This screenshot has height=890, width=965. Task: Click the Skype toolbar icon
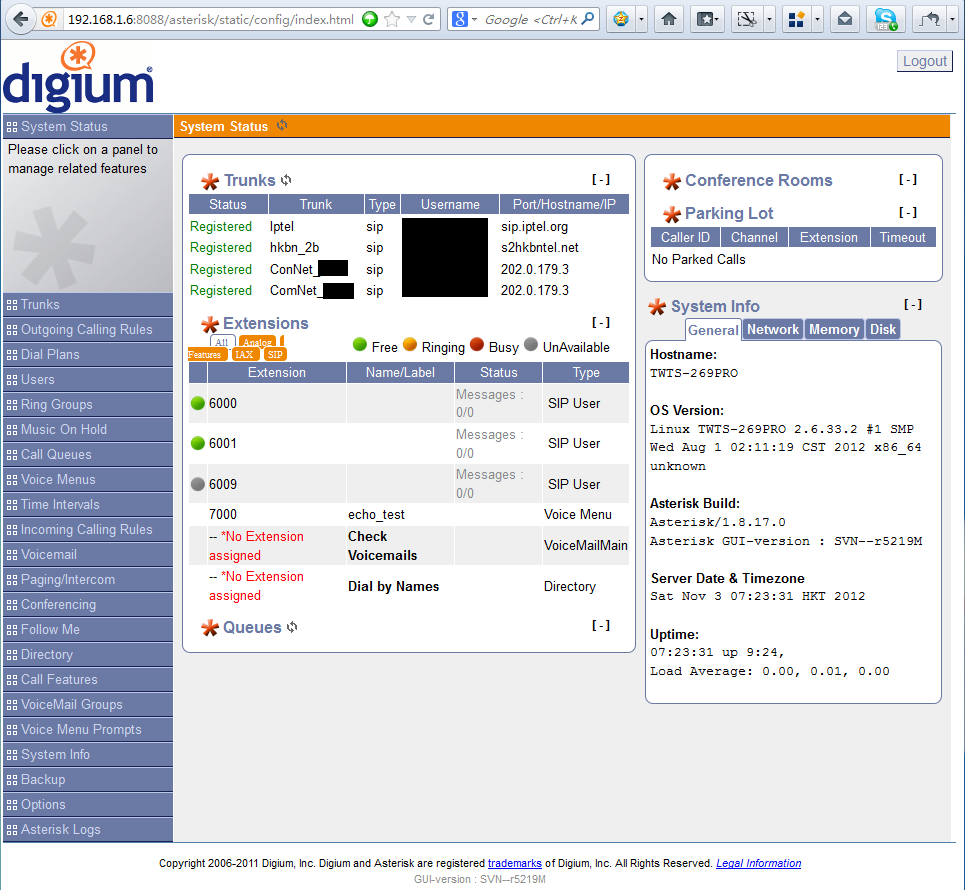click(886, 19)
